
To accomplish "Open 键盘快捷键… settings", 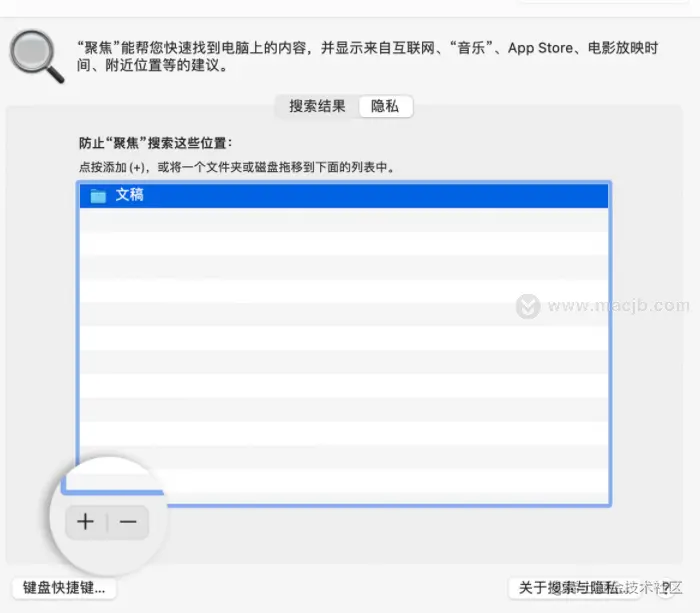I will (x=64, y=588).
